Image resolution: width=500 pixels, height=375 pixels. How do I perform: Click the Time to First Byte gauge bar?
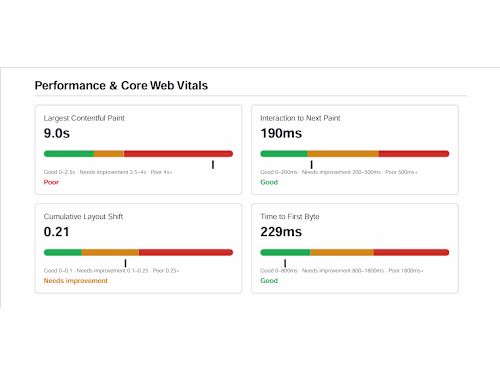[355, 252]
